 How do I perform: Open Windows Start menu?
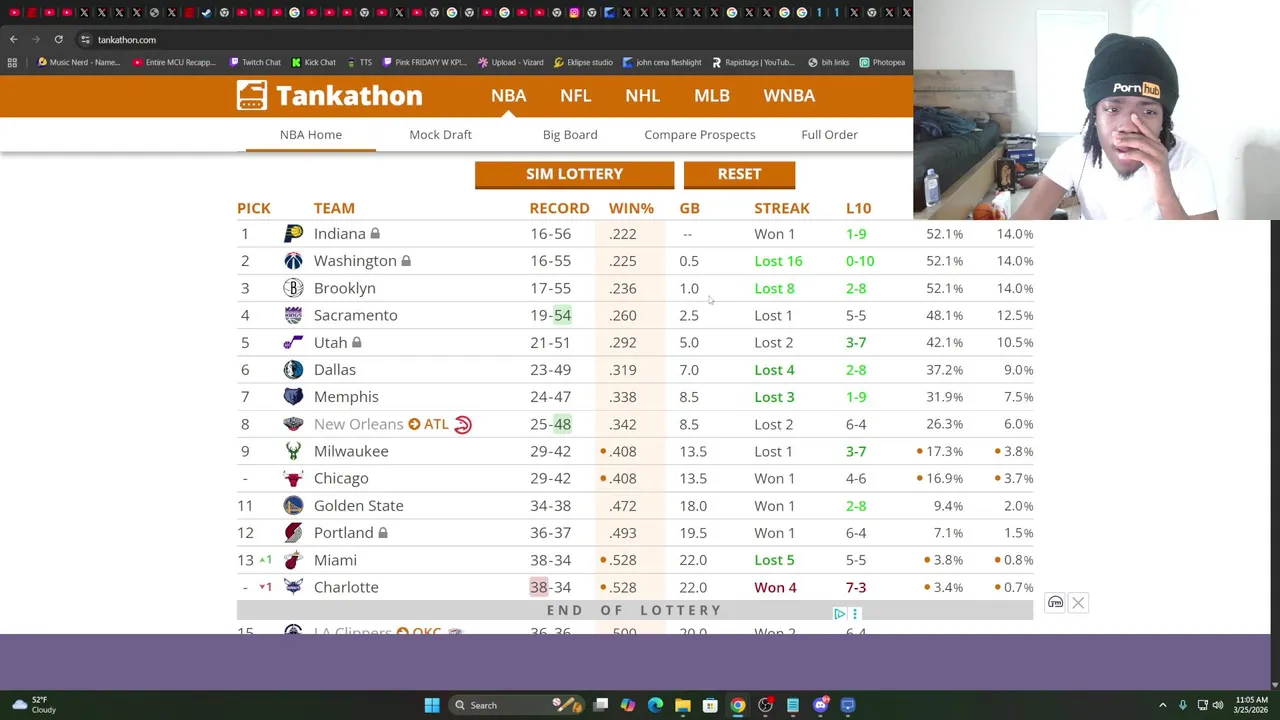point(432,705)
